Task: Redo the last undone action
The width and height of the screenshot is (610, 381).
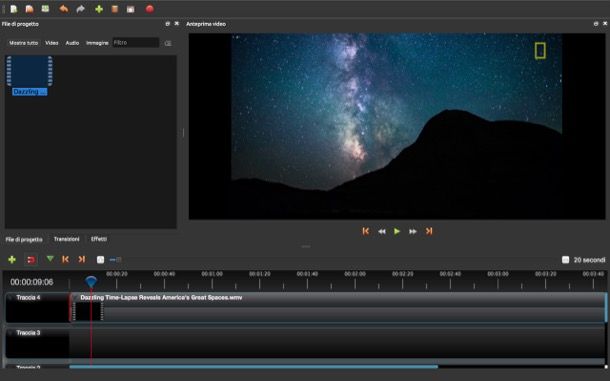Action: point(81,9)
